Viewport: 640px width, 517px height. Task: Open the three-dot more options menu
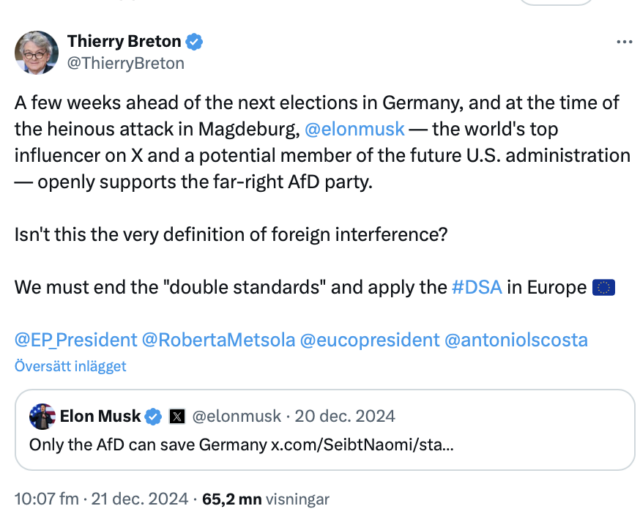pyautogui.click(x=622, y=43)
